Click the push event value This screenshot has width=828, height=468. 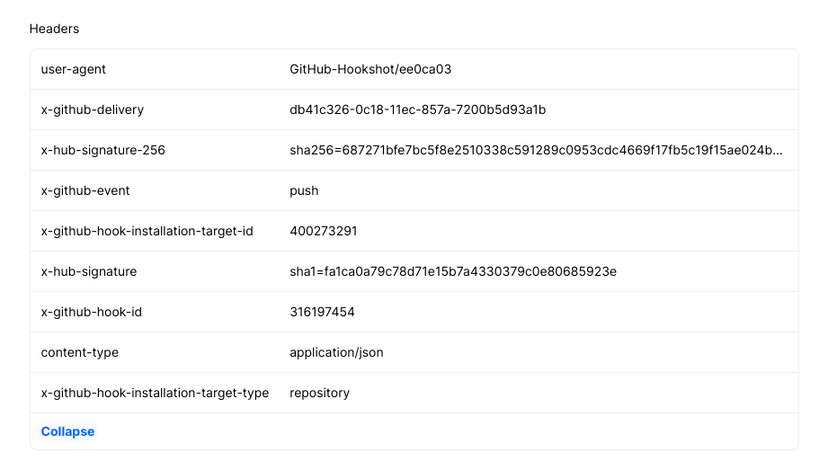pos(304,190)
